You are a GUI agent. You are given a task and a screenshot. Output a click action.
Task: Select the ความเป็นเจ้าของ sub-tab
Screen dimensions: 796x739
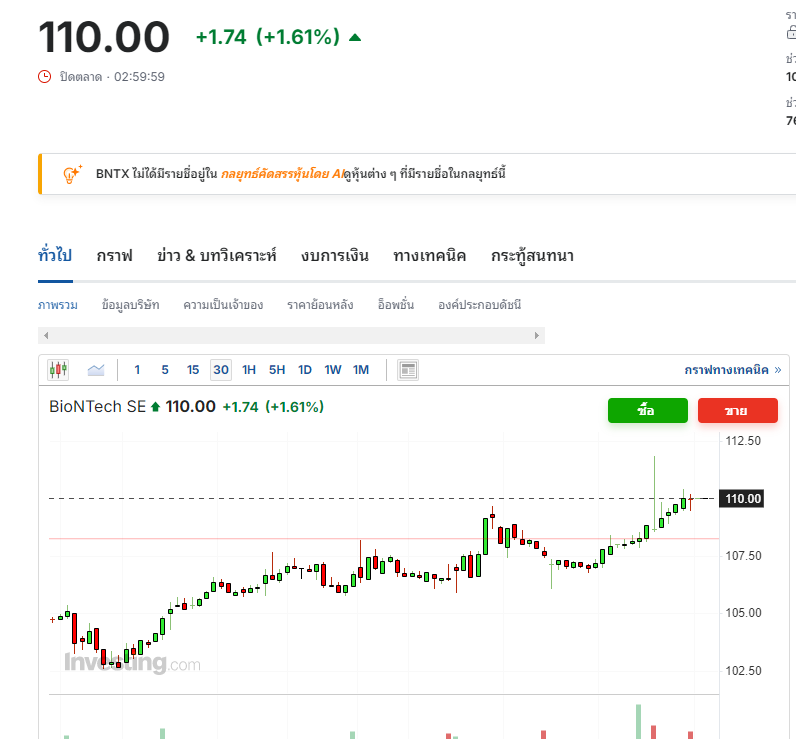tap(223, 305)
